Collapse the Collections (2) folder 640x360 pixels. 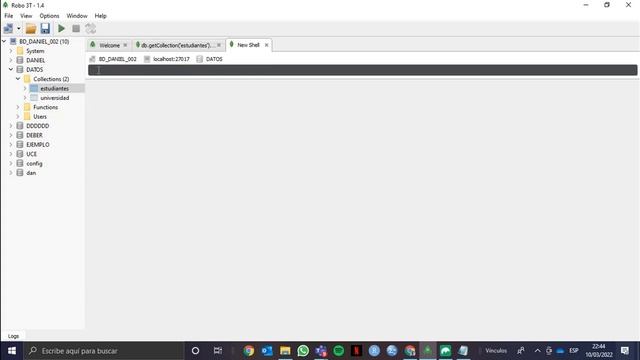[x=18, y=79]
